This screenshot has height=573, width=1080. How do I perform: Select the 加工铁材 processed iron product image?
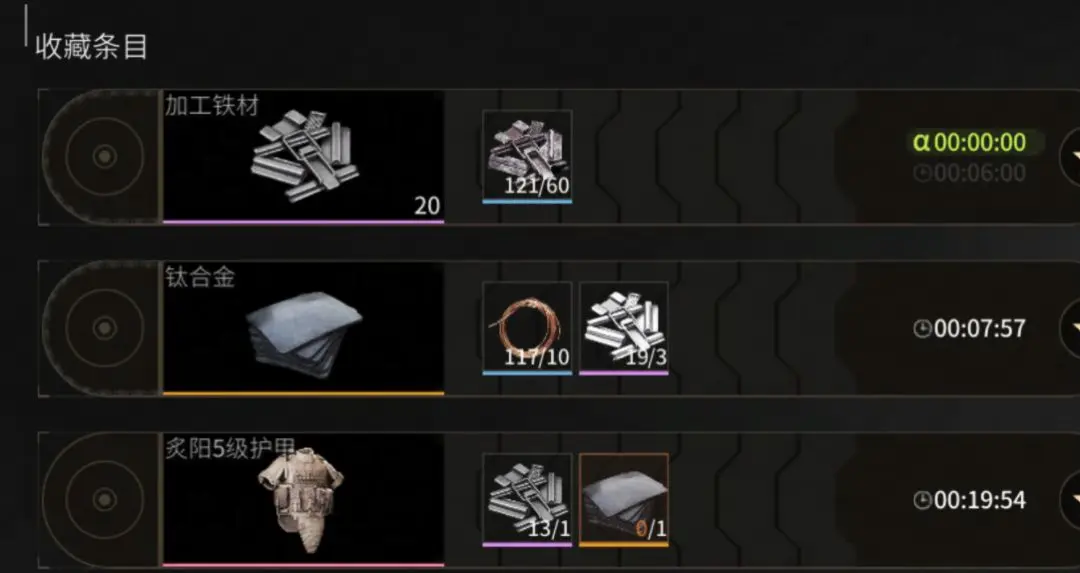coord(303,158)
